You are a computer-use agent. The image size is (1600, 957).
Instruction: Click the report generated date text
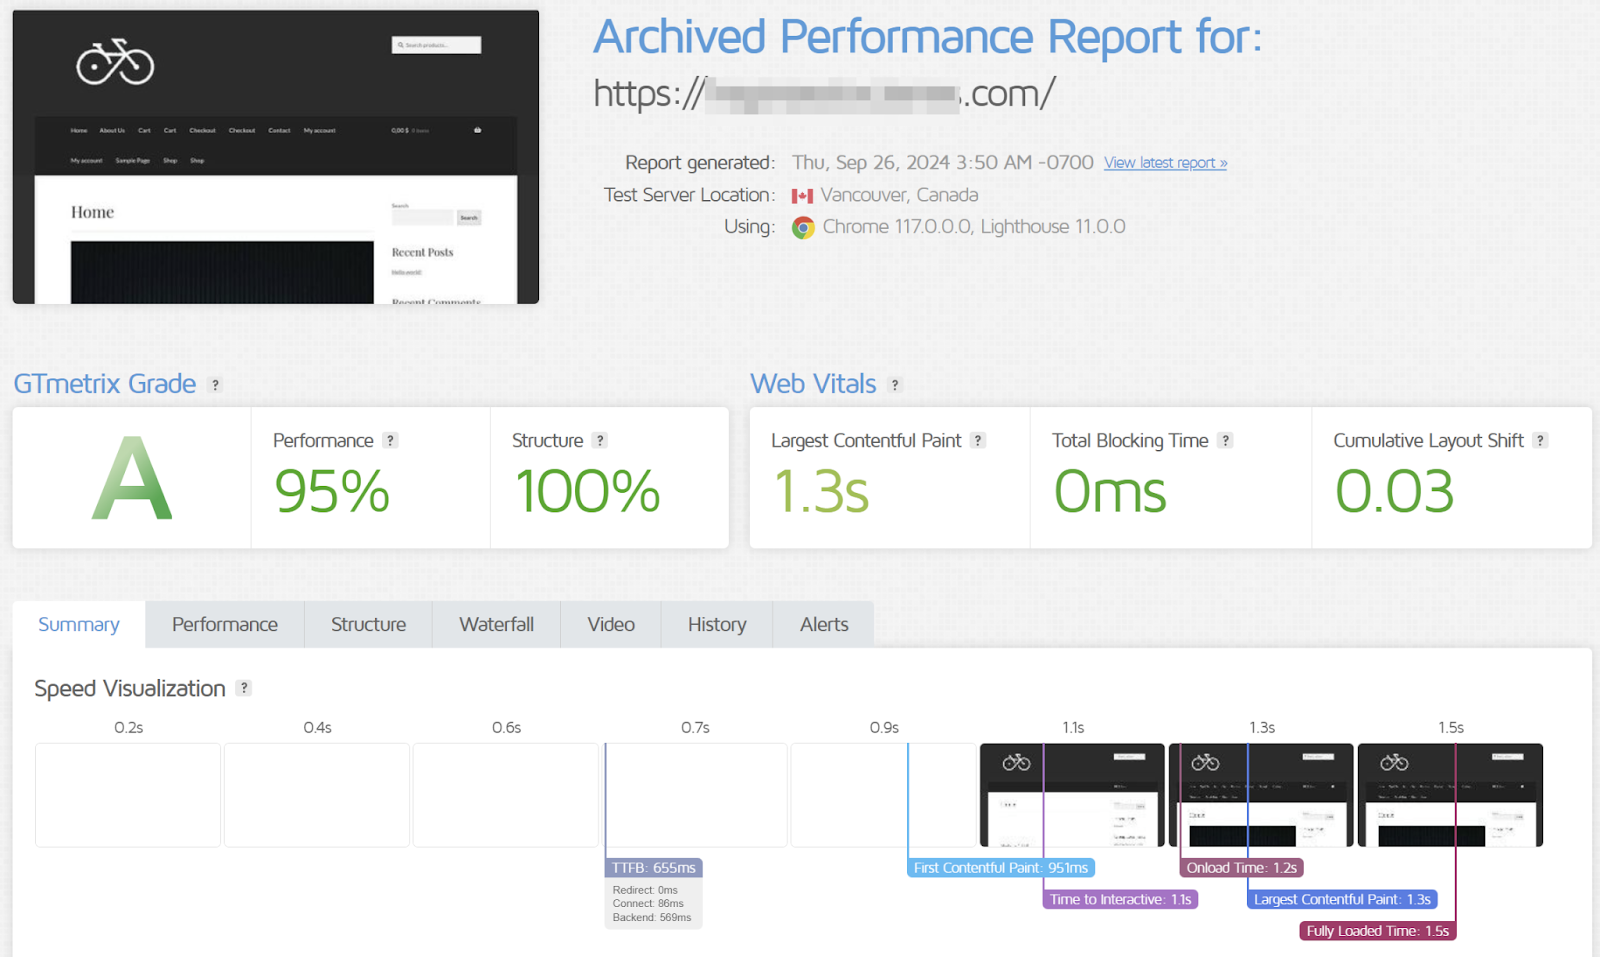point(942,163)
